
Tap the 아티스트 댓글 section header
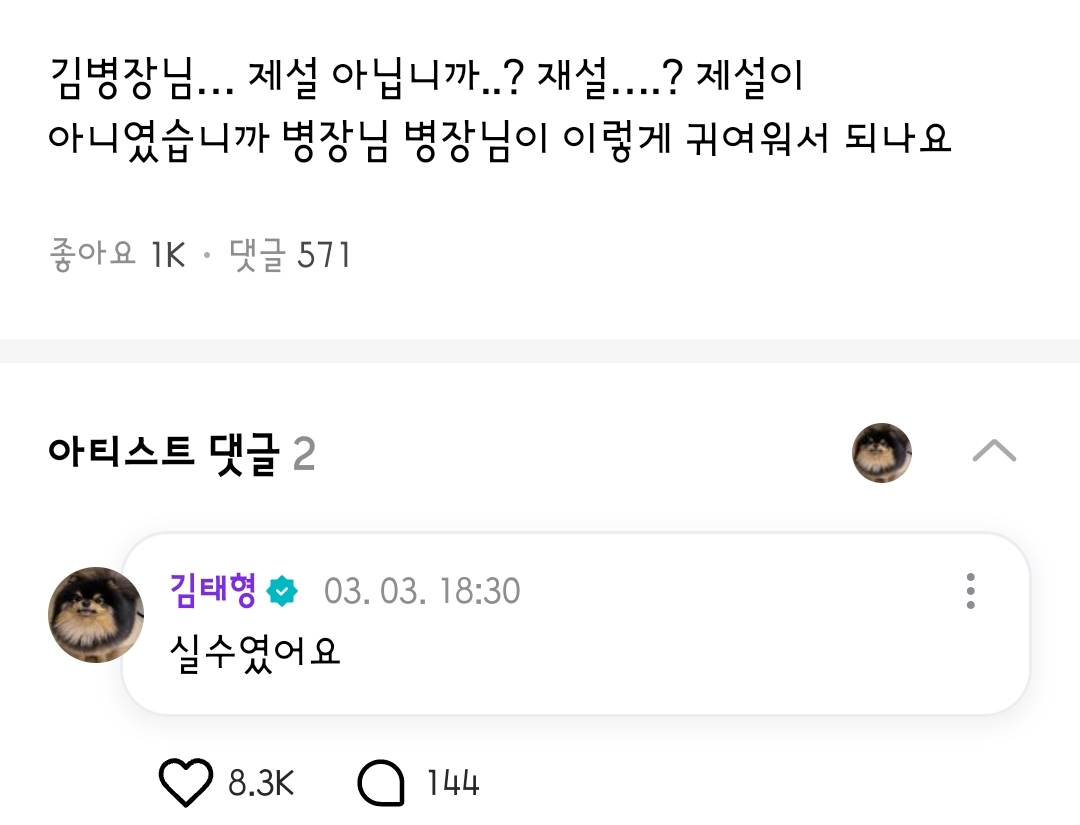[161, 455]
